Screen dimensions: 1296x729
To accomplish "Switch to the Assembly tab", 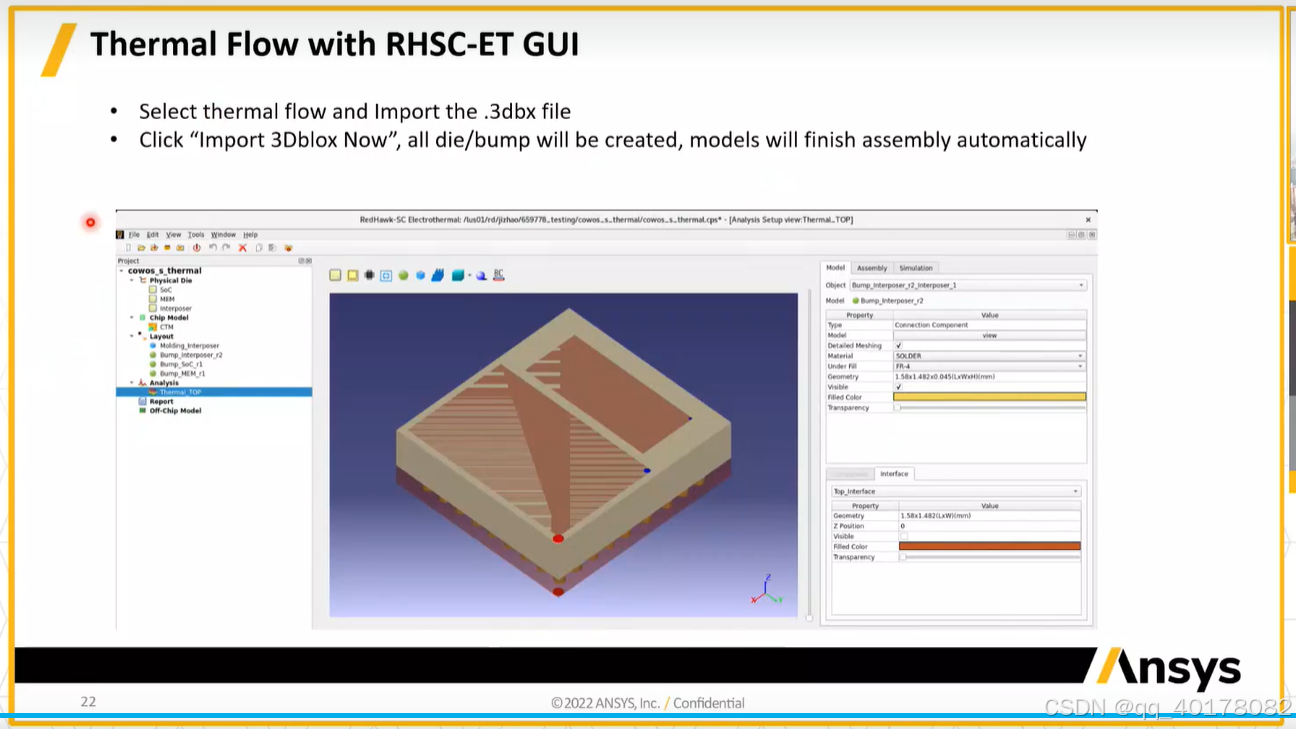I will click(872, 268).
